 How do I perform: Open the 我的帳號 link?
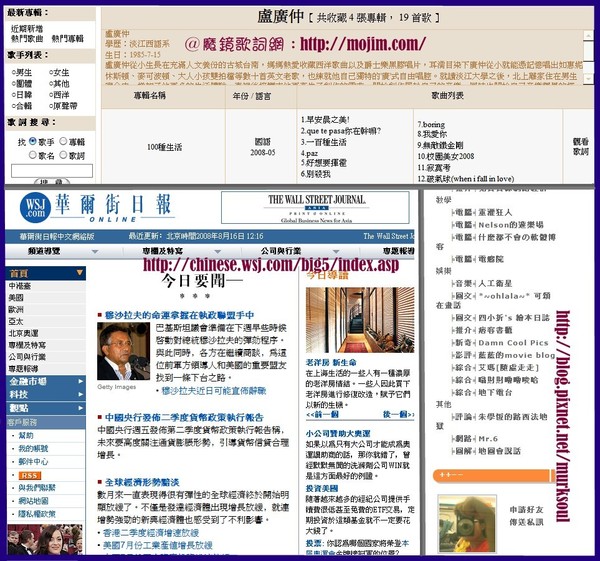tap(33, 448)
